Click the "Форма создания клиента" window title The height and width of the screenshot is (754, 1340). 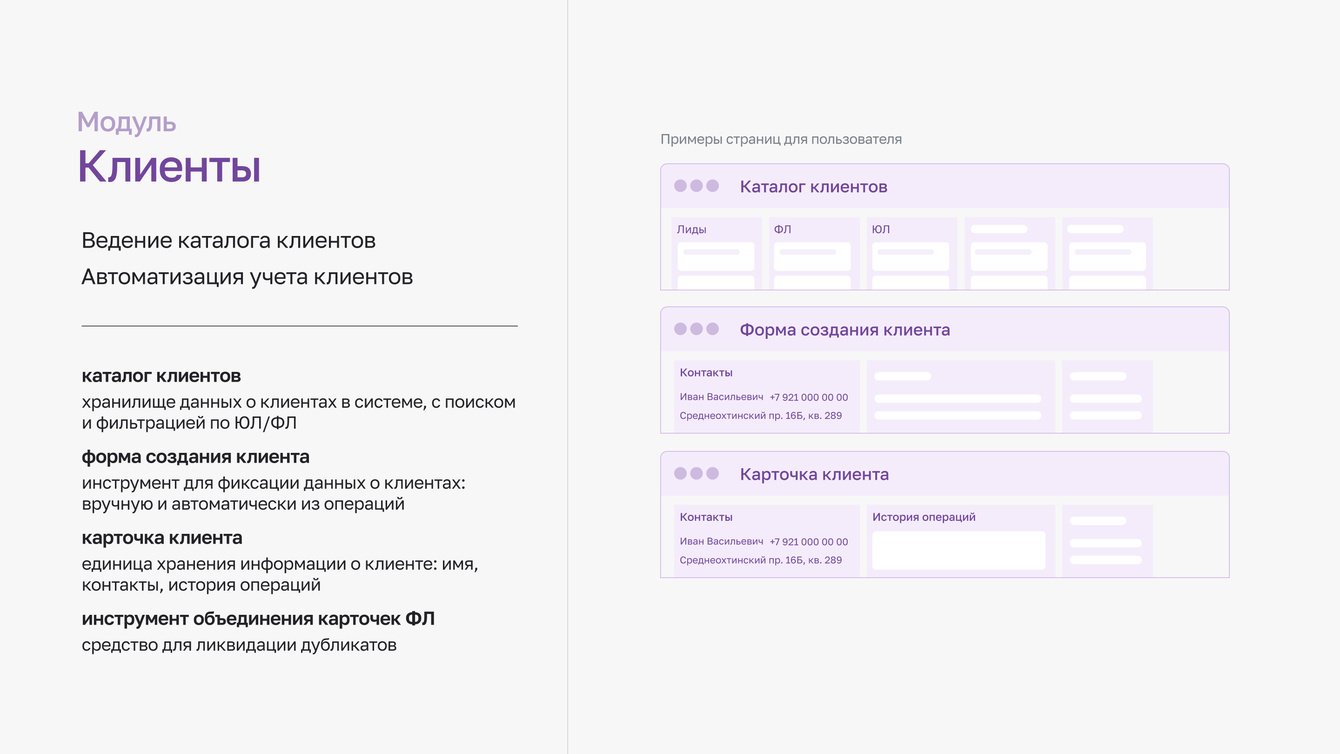point(845,330)
